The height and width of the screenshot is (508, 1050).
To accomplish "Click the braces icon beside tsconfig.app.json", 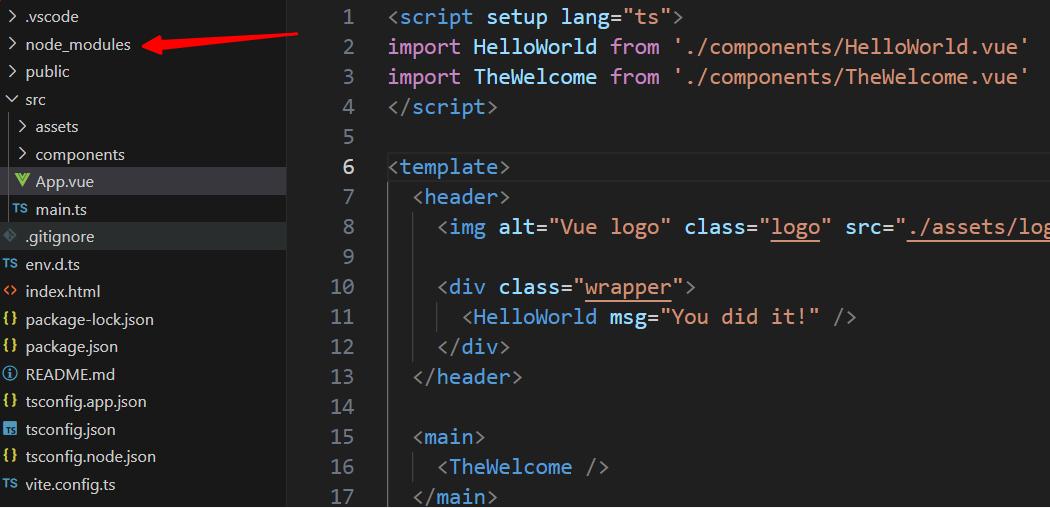I will [10, 401].
